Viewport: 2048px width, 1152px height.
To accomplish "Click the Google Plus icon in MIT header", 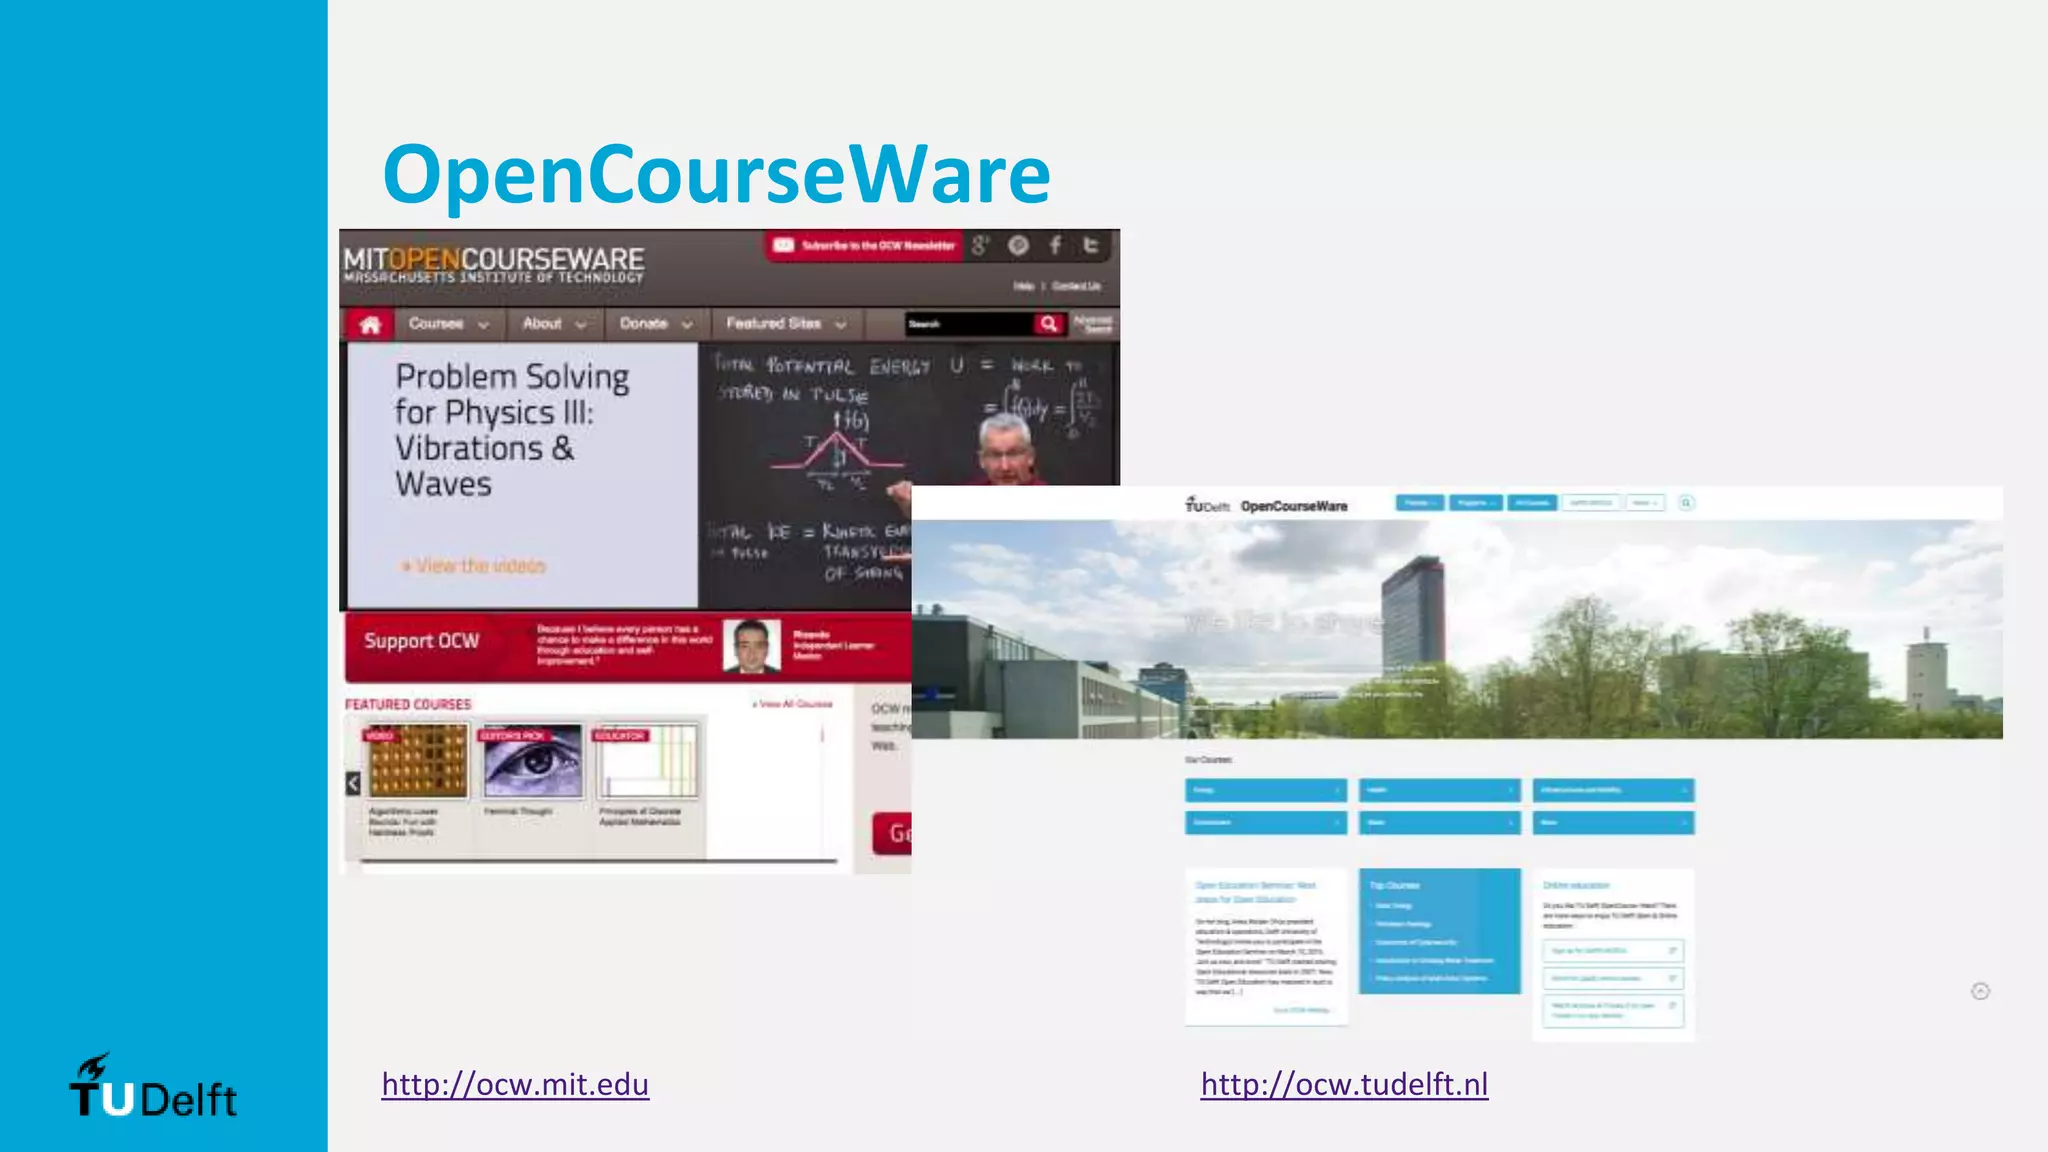I will [980, 245].
